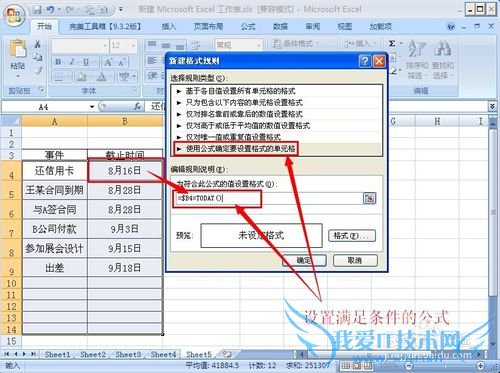This screenshot has height=373, width=500.
Task: Open the Clipboard (剪贴板) group dialog launcher
Action: point(42,90)
